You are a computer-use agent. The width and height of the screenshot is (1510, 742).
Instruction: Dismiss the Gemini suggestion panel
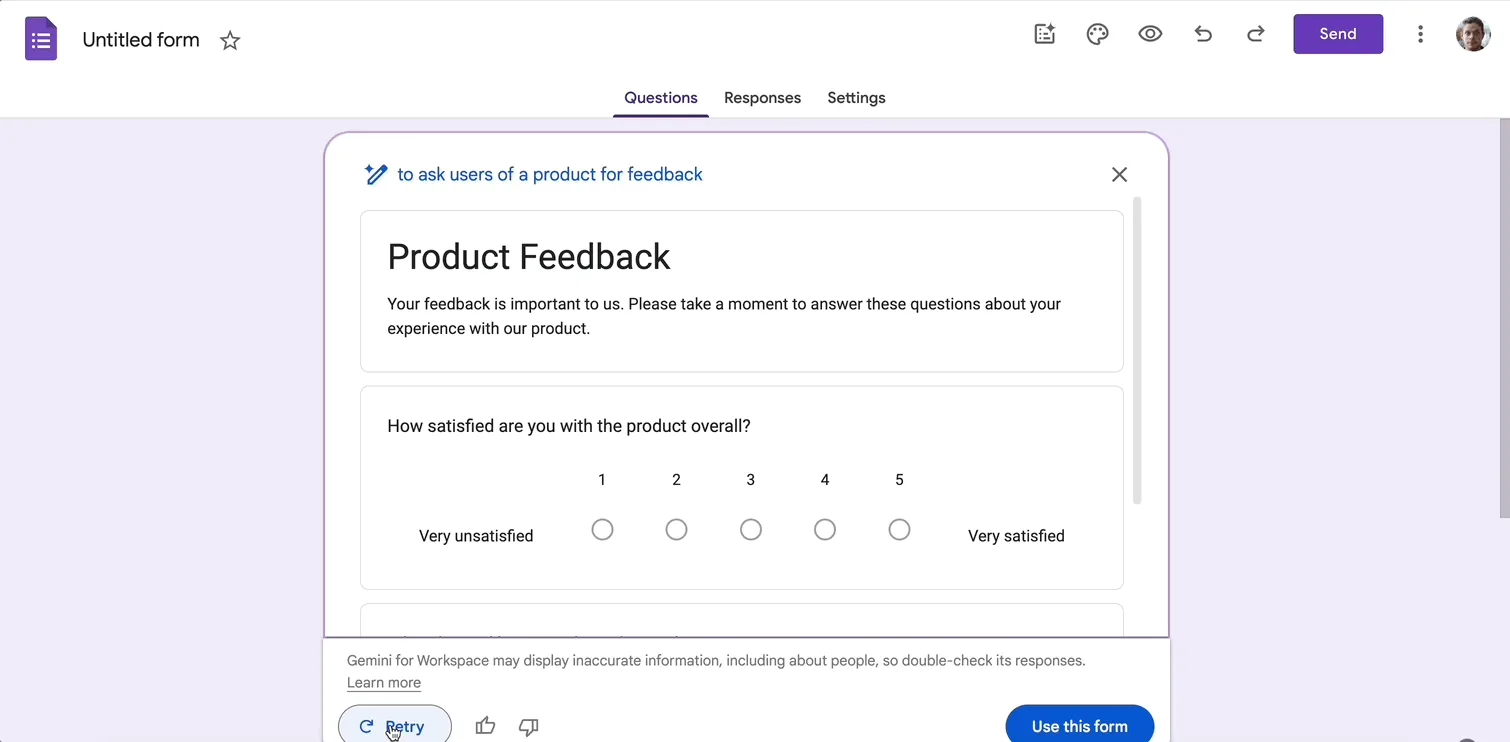(1119, 174)
